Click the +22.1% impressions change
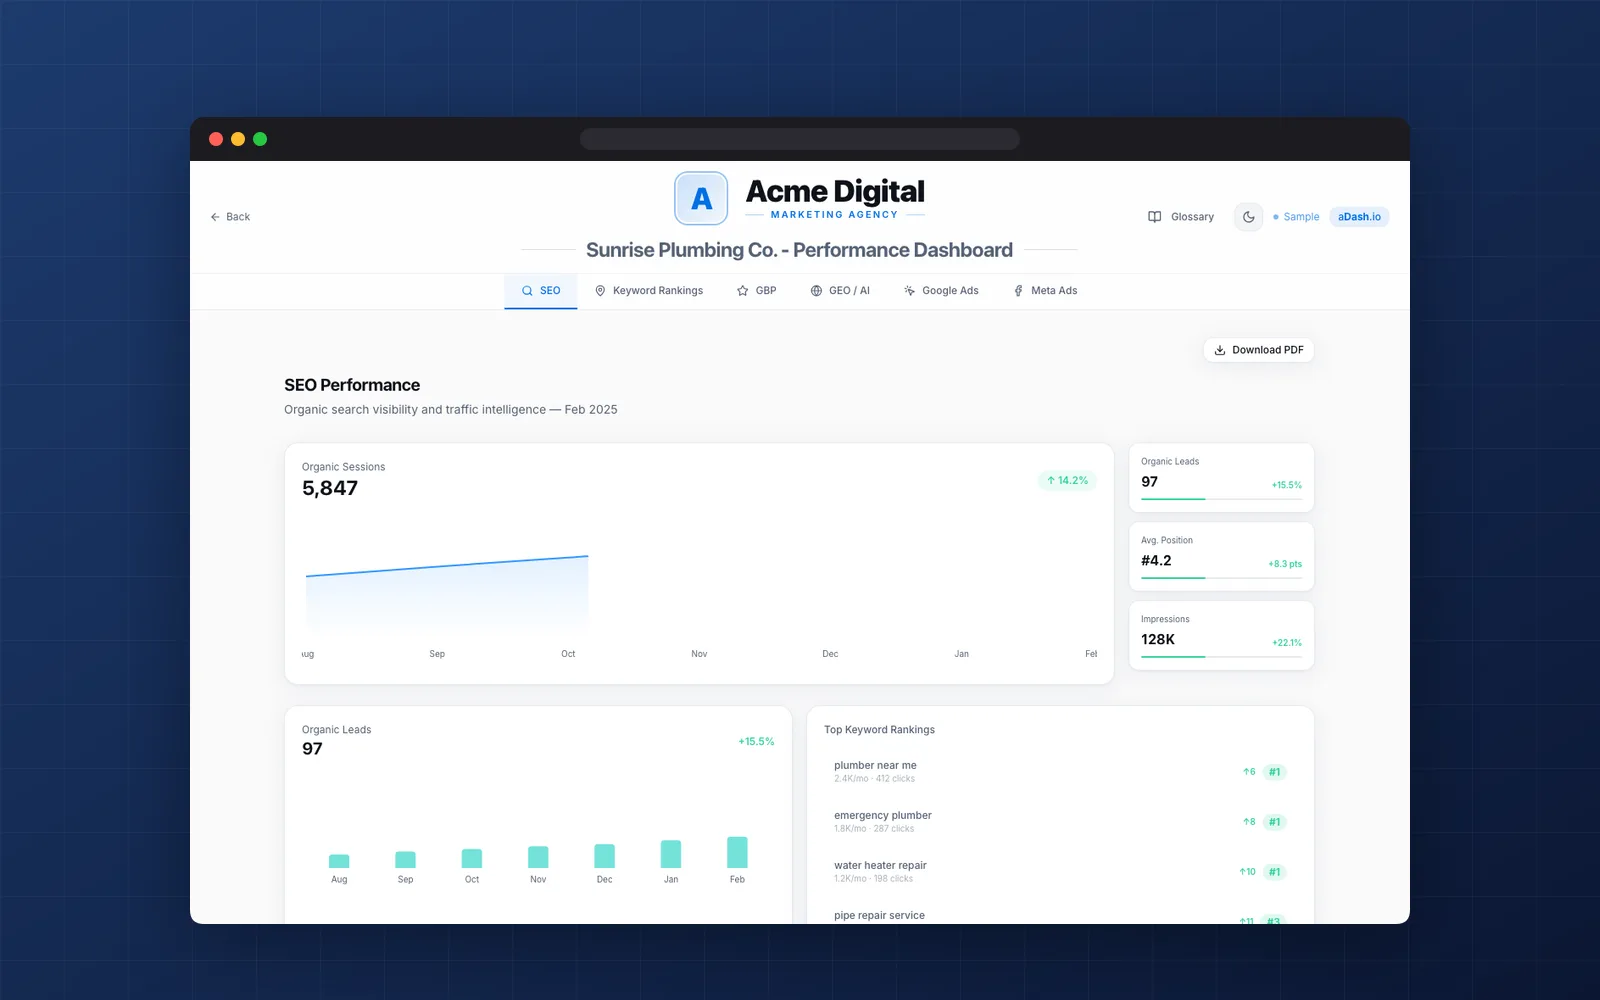 [x=1287, y=643]
